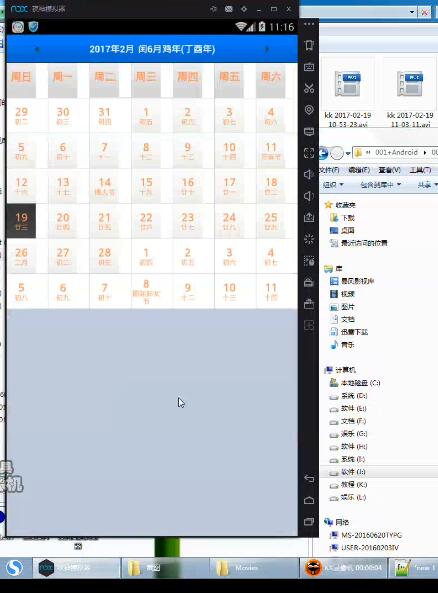Select date 14 in the calendar

click(104, 186)
